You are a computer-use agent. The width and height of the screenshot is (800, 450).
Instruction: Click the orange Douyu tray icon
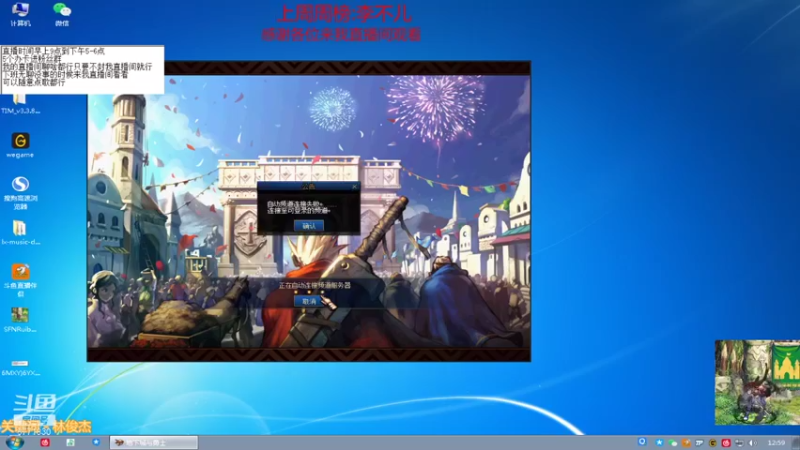[686, 443]
